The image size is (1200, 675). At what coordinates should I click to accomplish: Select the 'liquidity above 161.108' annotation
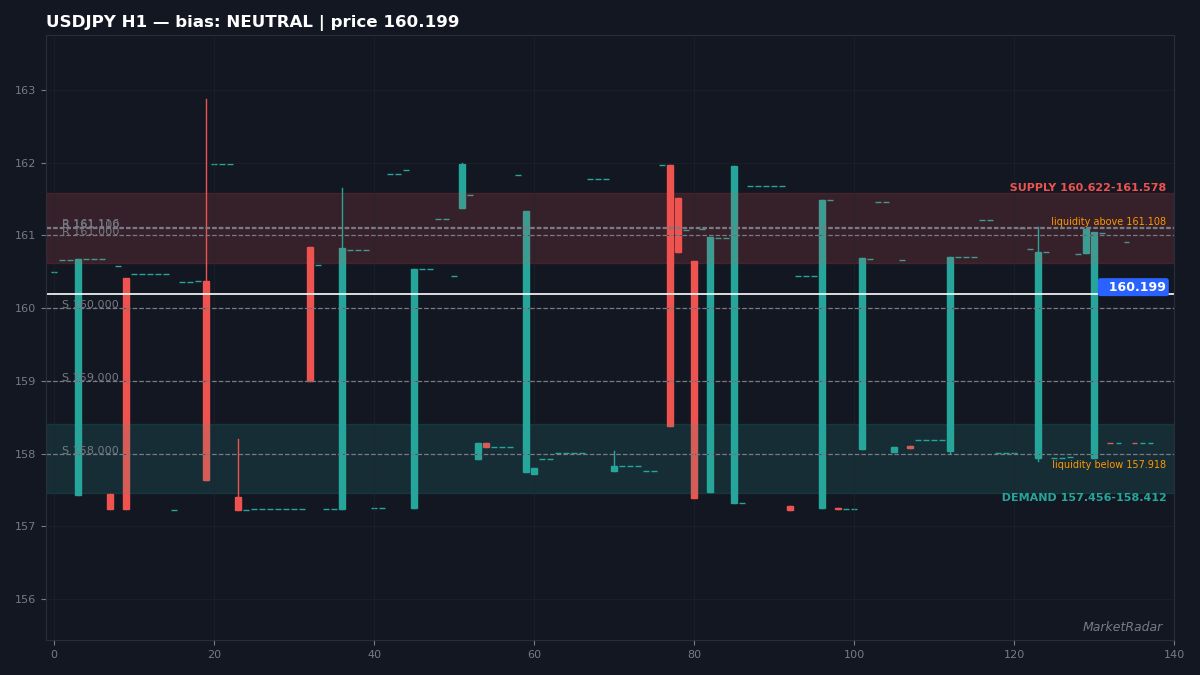click(x=1108, y=222)
